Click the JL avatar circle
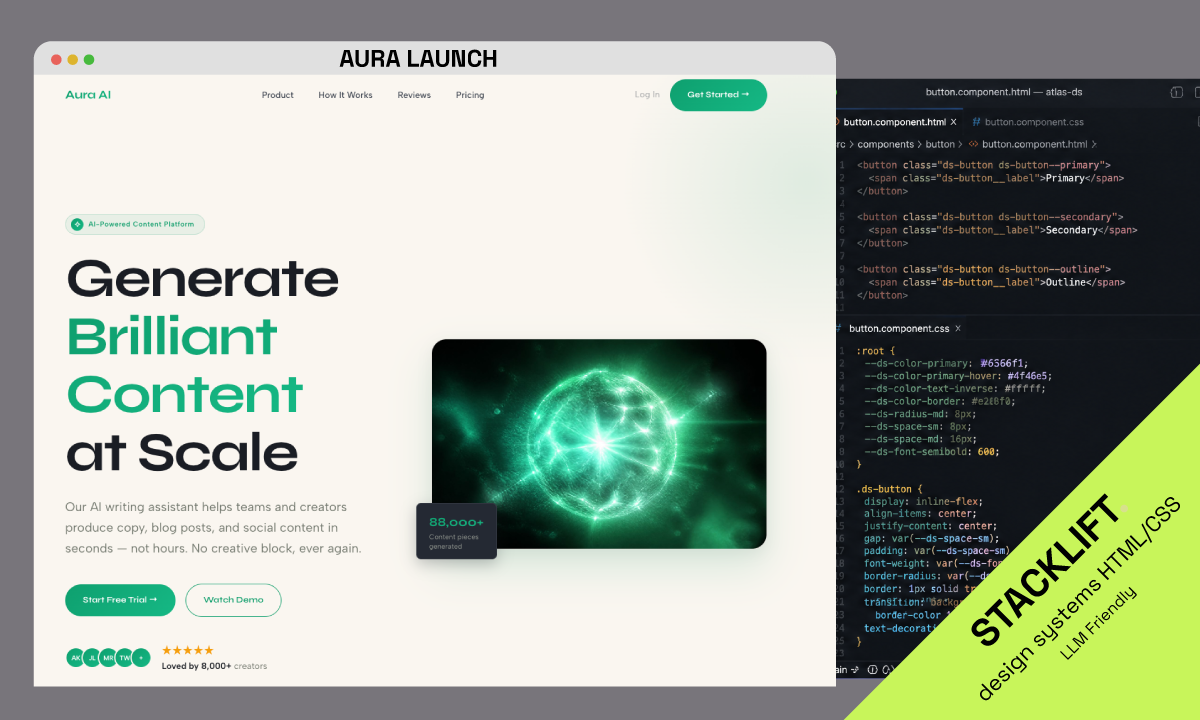1200x720 pixels. pyautogui.click(x=92, y=658)
